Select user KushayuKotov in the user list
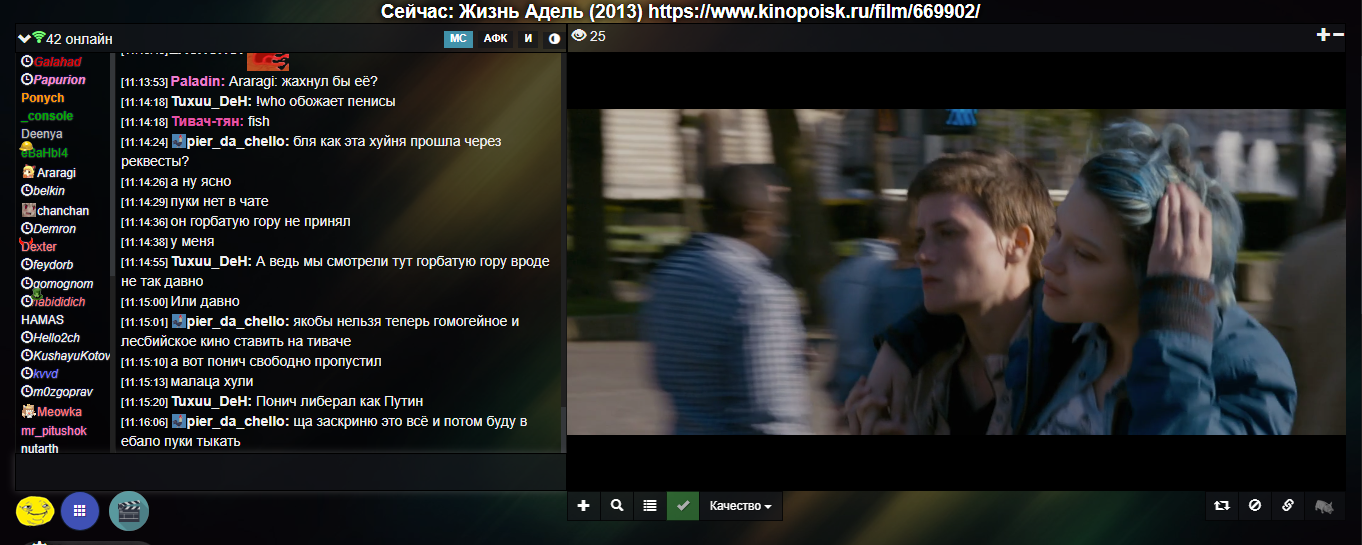 (x=72, y=356)
